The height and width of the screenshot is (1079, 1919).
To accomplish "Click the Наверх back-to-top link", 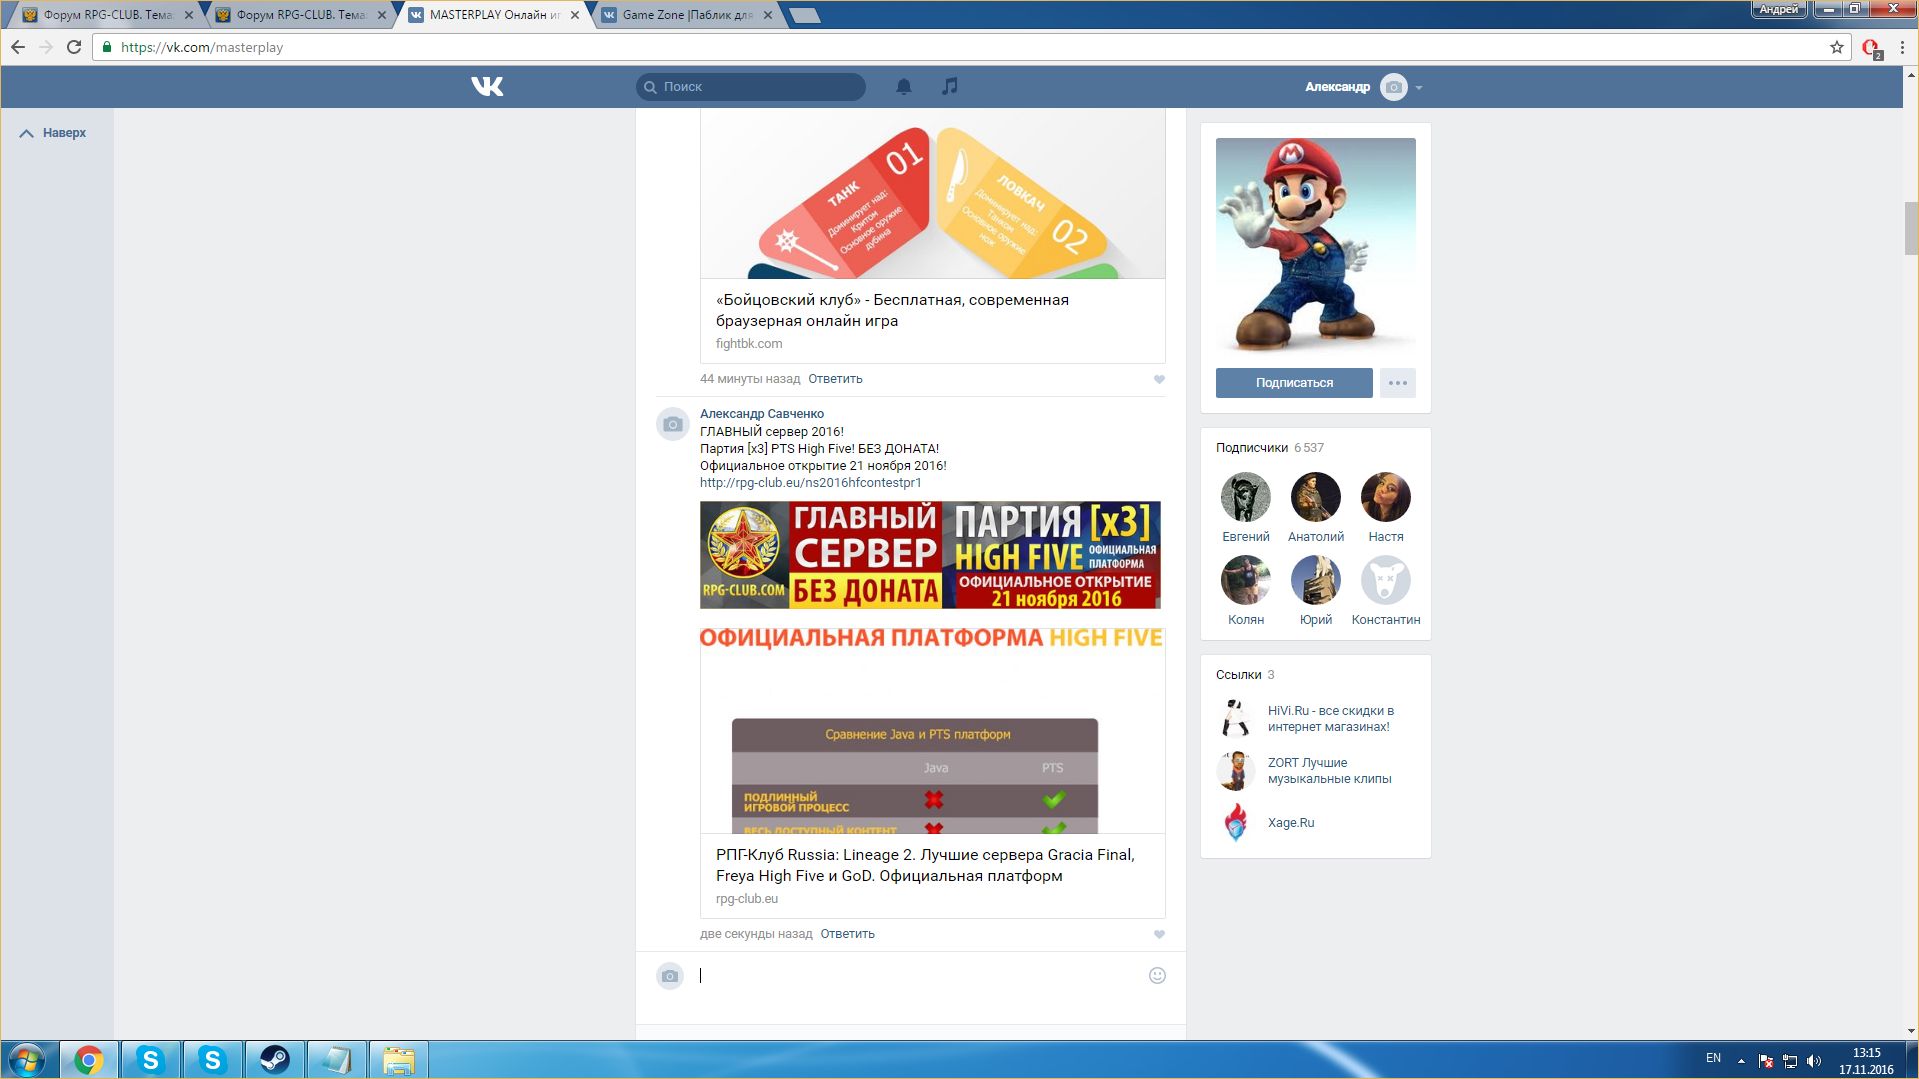I will click(53, 133).
